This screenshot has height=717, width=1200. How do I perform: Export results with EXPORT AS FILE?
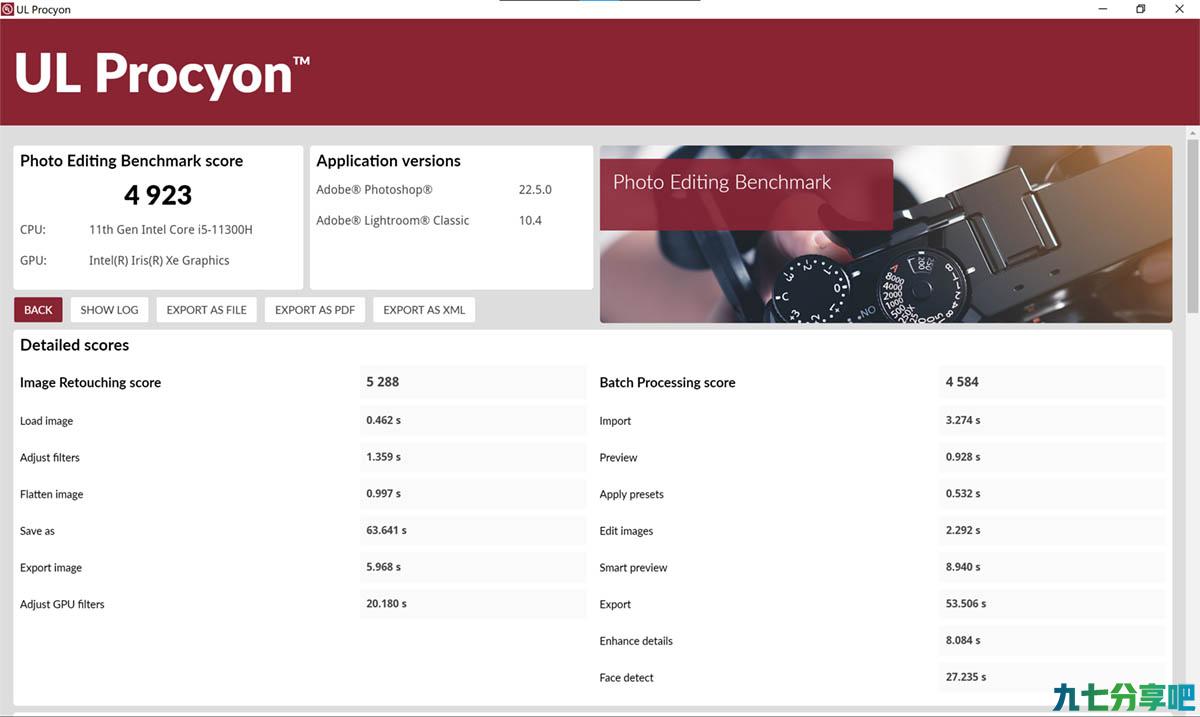pyautogui.click(x=206, y=310)
